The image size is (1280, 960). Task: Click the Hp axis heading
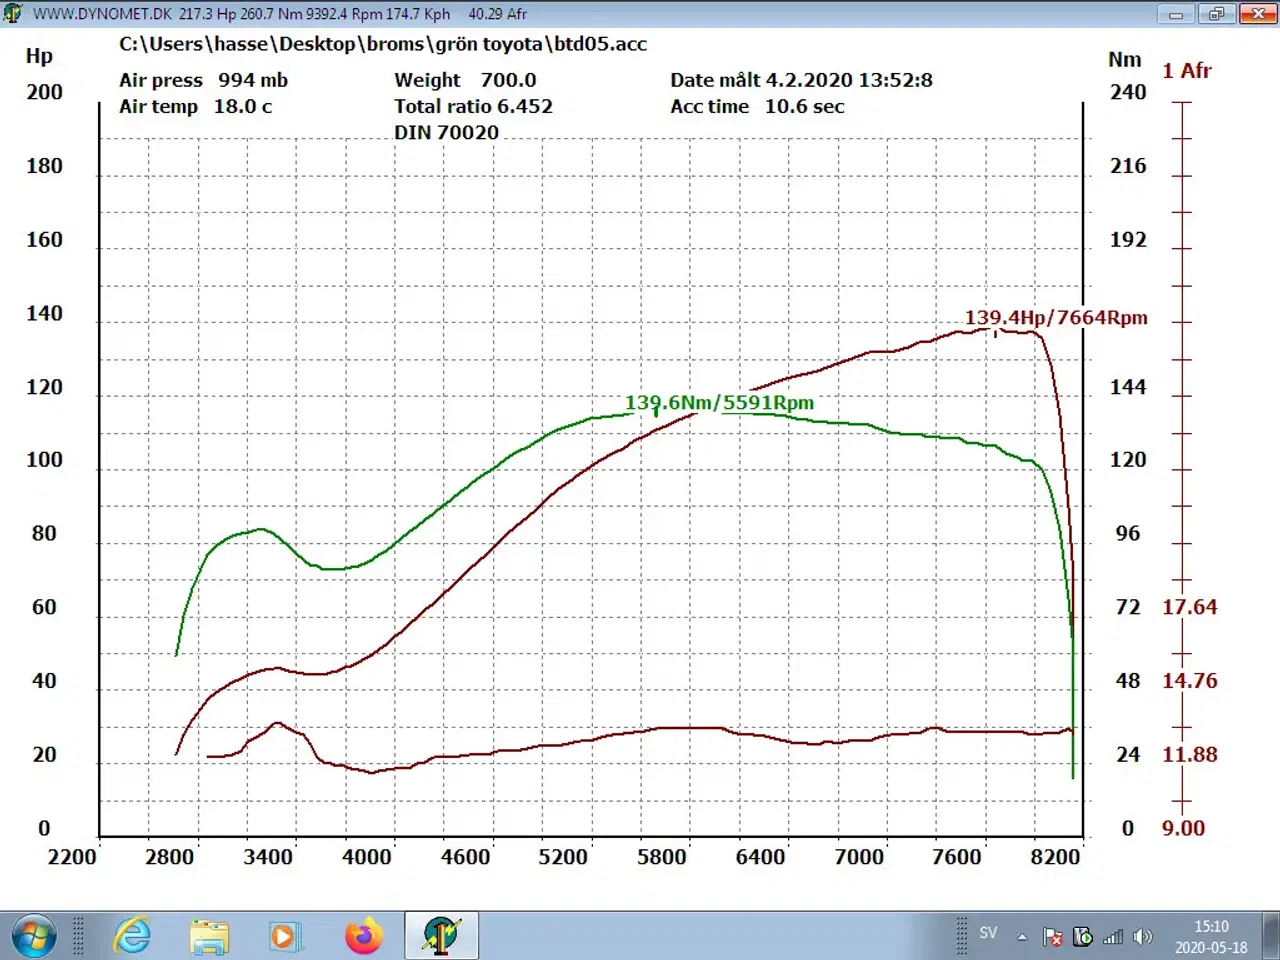(x=39, y=56)
